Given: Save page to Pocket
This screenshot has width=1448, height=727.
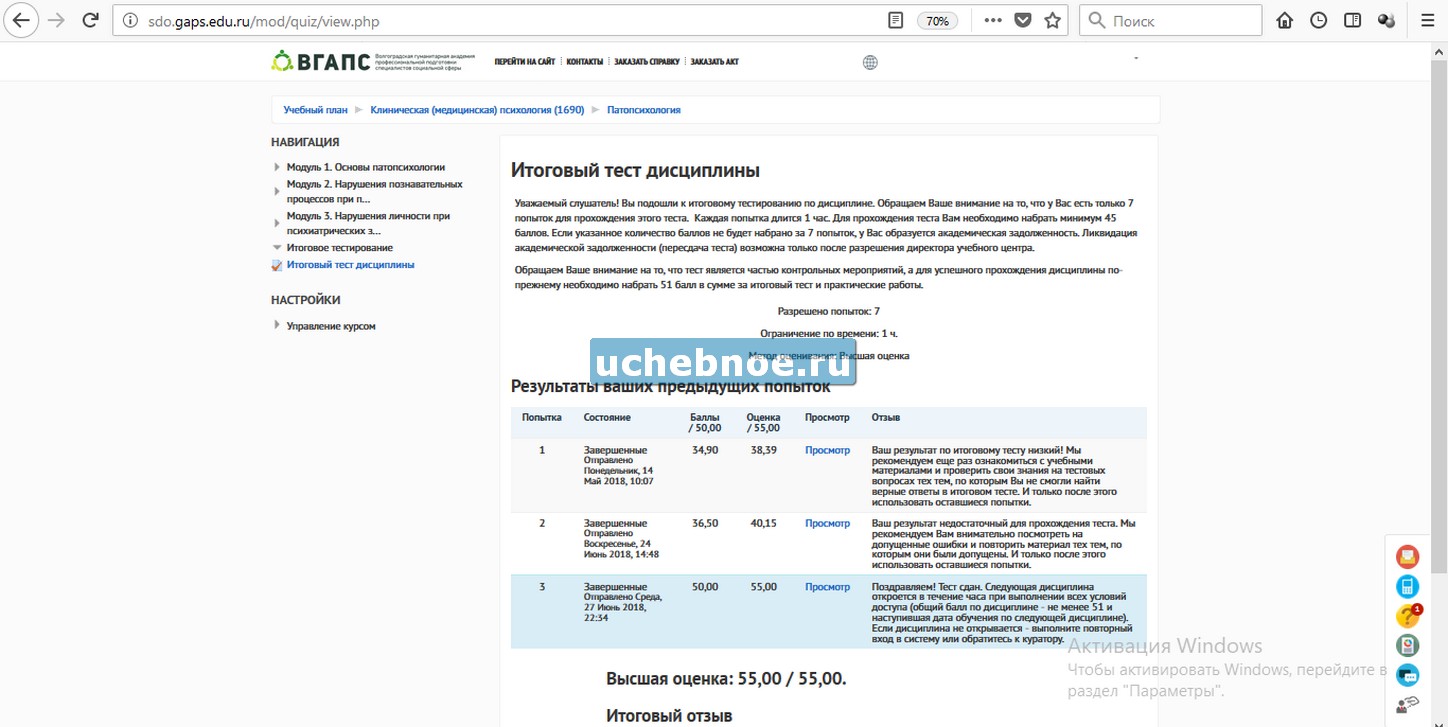Looking at the screenshot, I should coord(1022,20).
